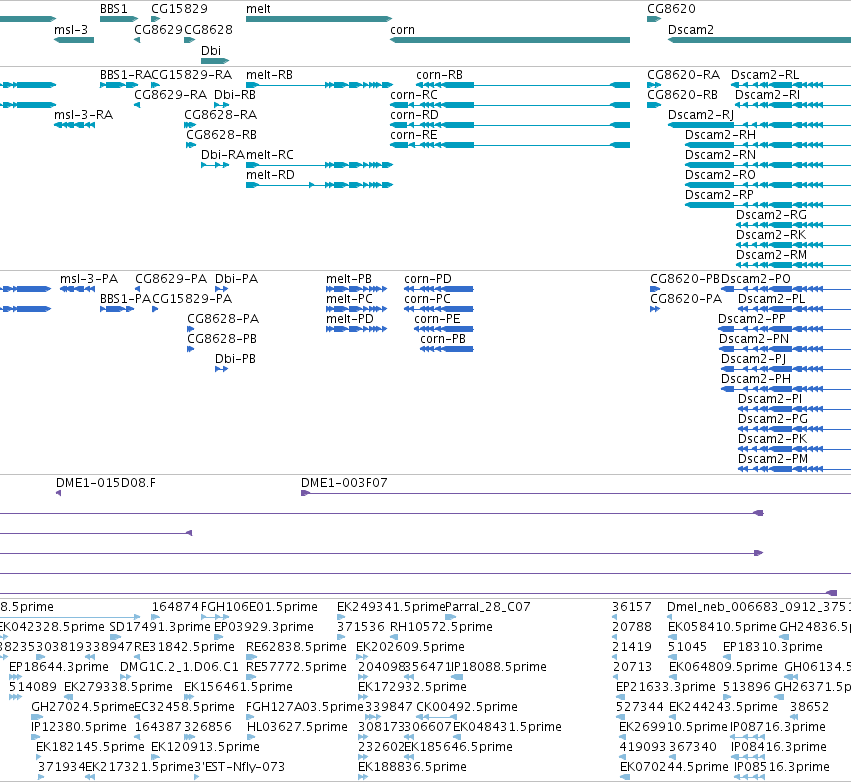Select the DME1-015D08.F clone label

pos(106,483)
